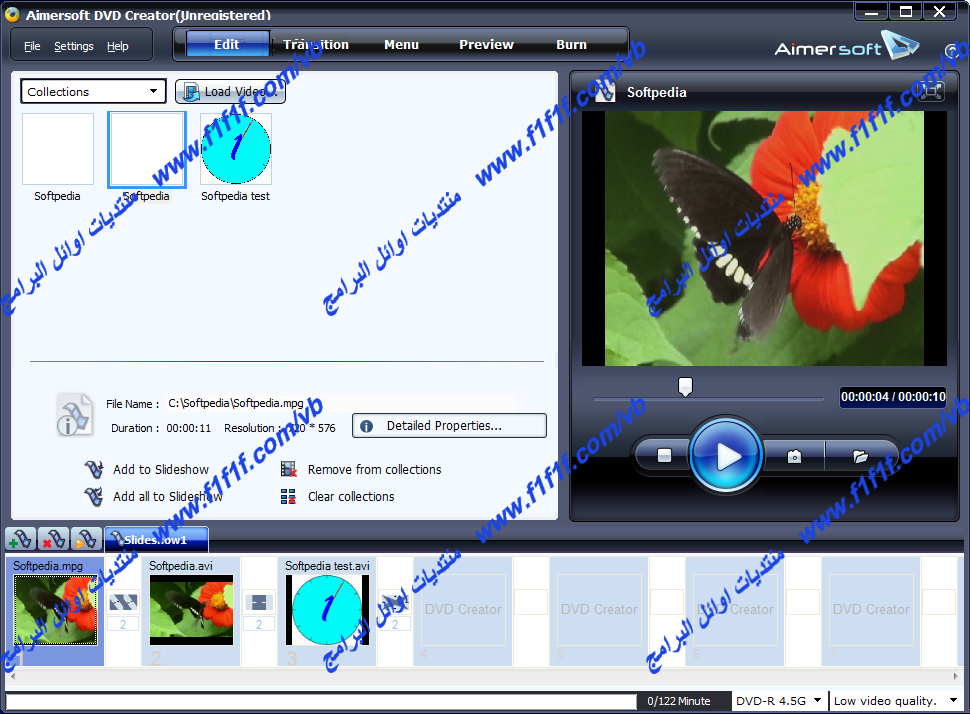Expand the Collections dropdown
The width and height of the screenshot is (970, 714).
pos(93,92)
